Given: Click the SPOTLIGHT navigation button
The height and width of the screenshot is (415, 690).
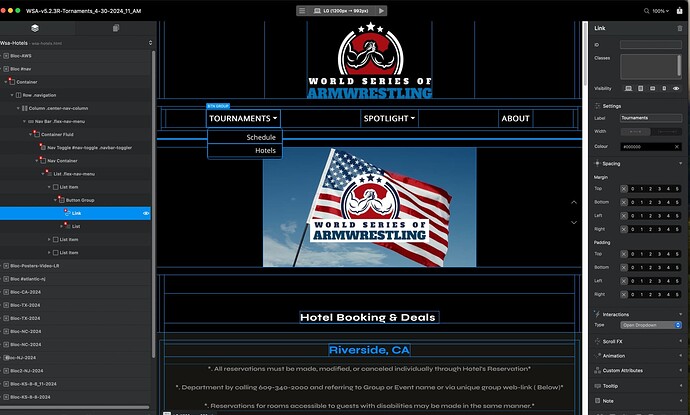Looking at the screenshot, I should 388,118.
